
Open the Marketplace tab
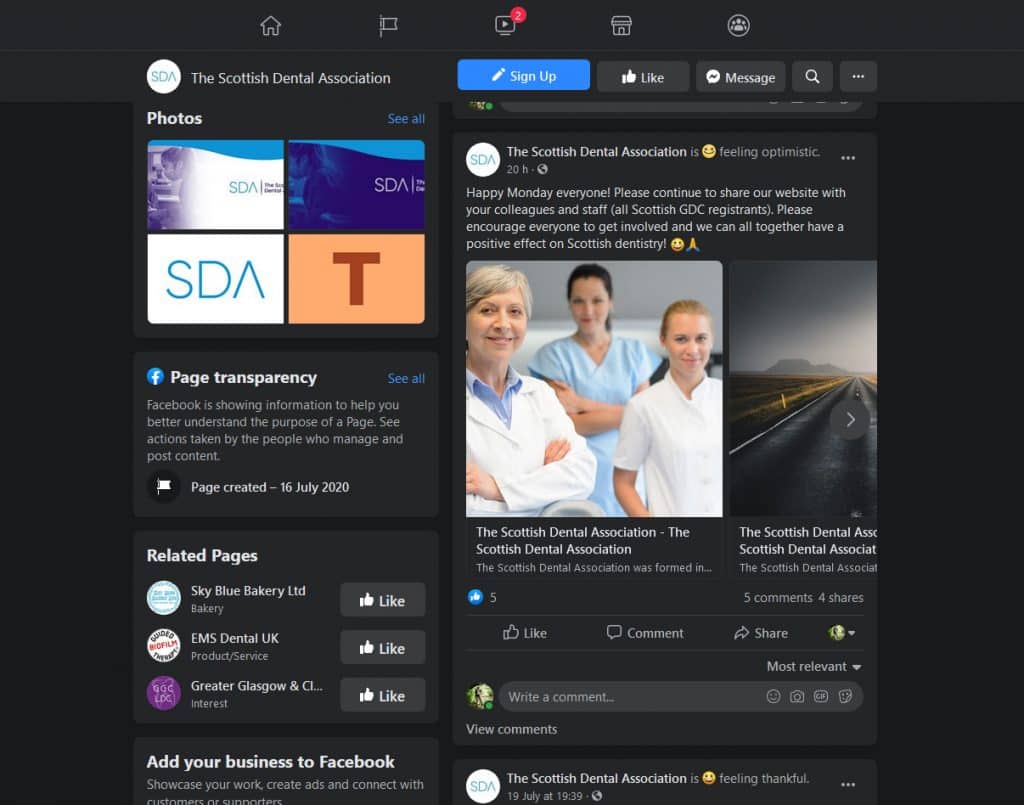pos(621,25)
